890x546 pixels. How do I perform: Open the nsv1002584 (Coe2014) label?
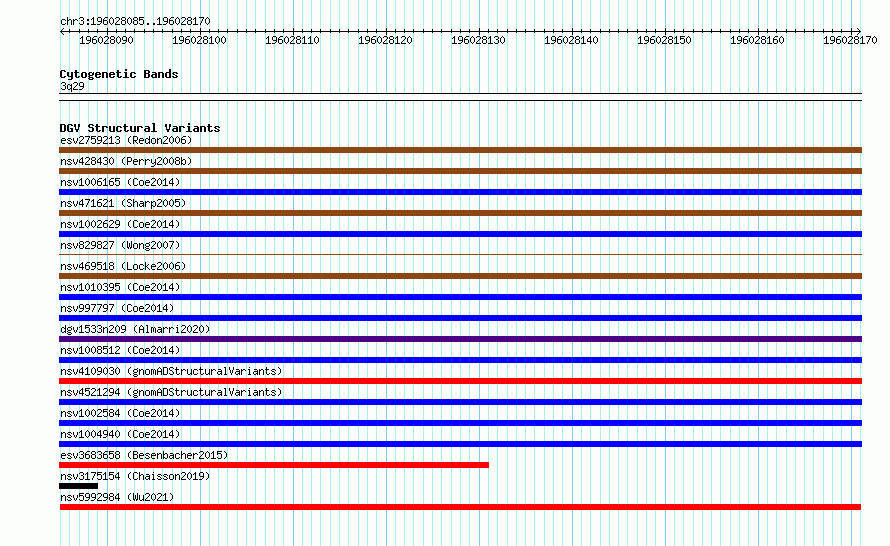pyautogui.click(x=120, y=413)
